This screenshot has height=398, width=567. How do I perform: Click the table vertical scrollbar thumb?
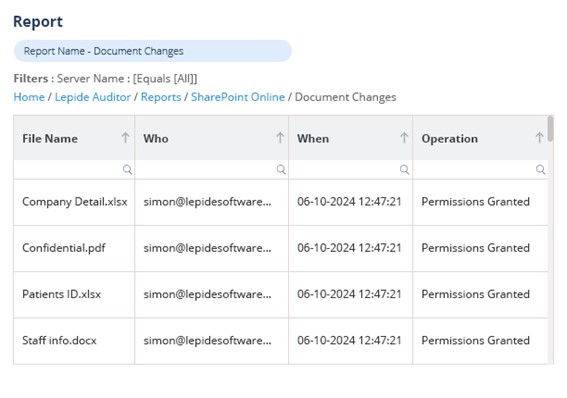550,128
